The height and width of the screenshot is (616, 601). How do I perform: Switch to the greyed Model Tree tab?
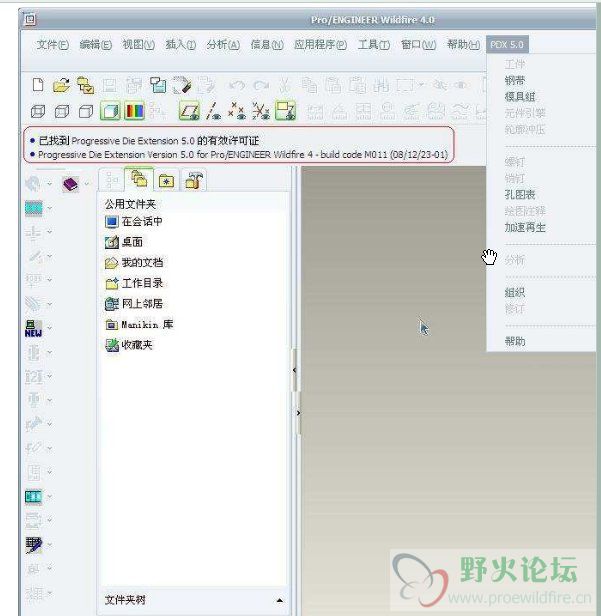[x=112, y=181]
